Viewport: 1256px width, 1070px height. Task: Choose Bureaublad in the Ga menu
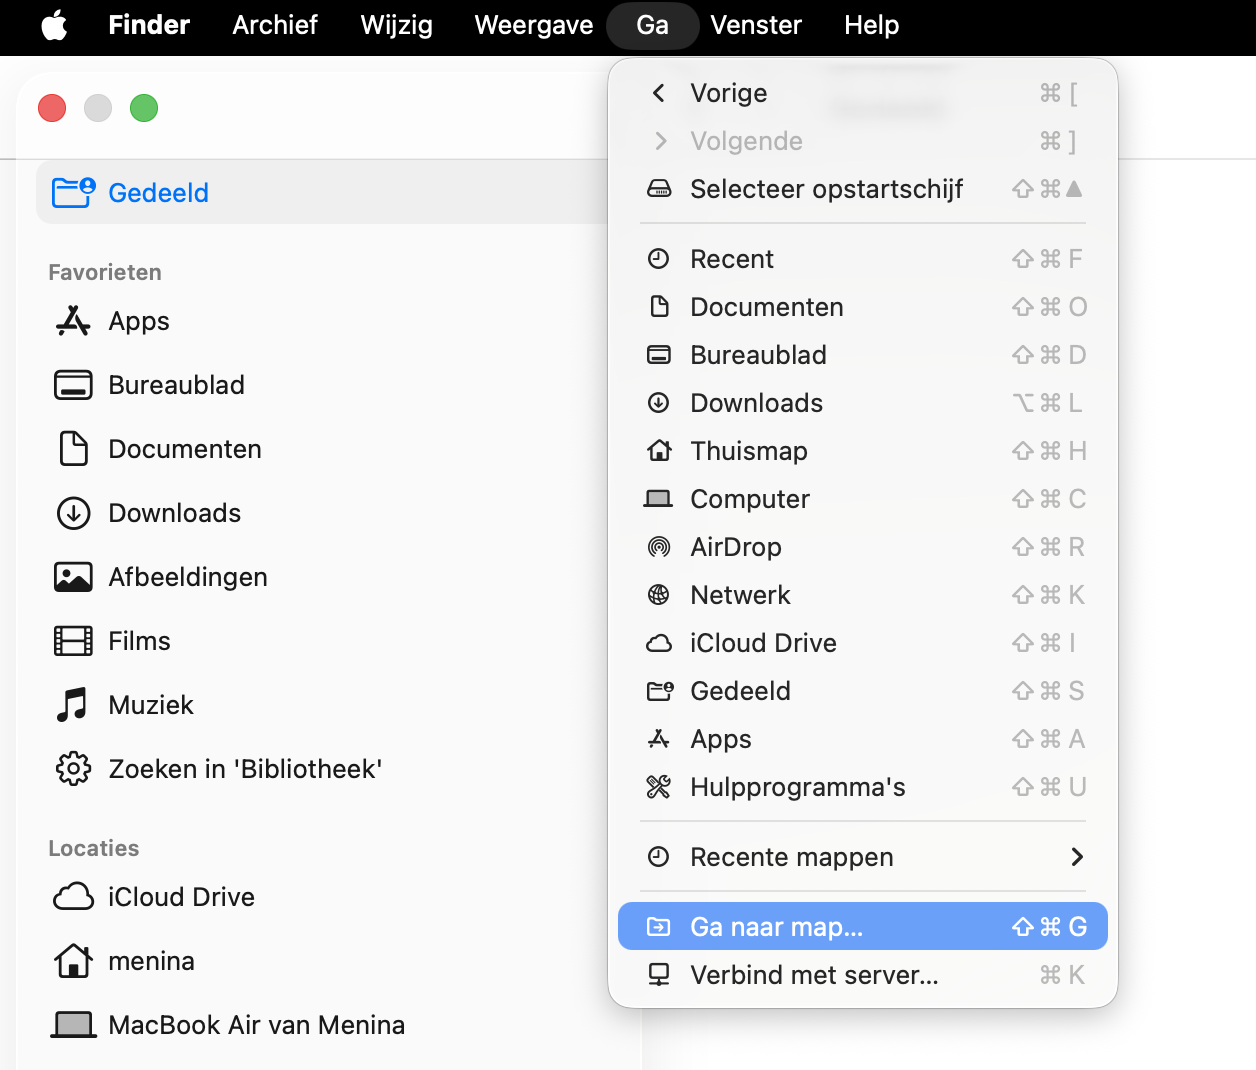coord(863,355)
